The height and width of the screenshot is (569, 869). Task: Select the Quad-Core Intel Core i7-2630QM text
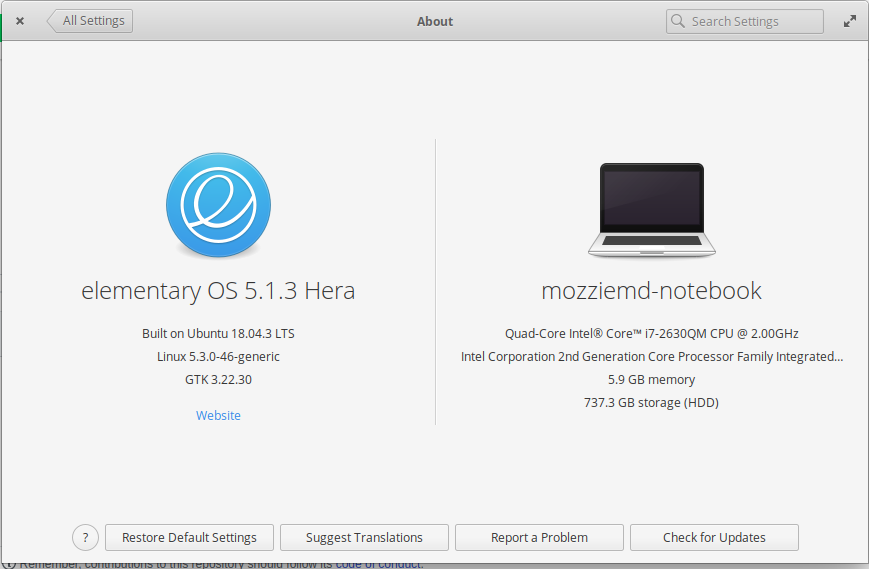tap(652, 334)
